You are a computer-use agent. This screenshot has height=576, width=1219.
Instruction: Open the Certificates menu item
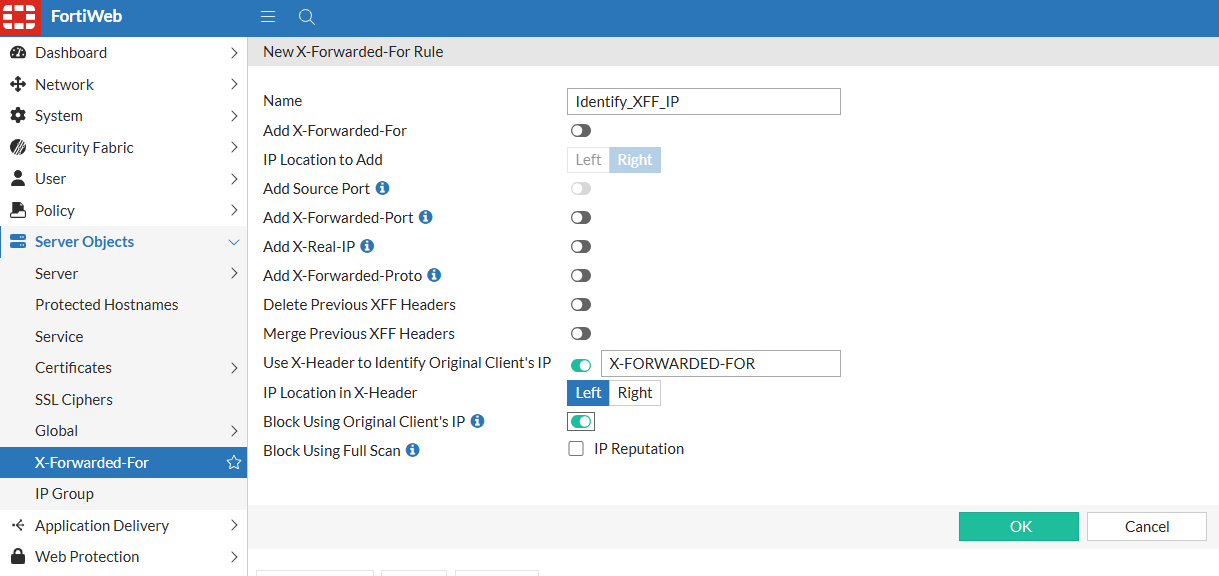coord(123,368)
